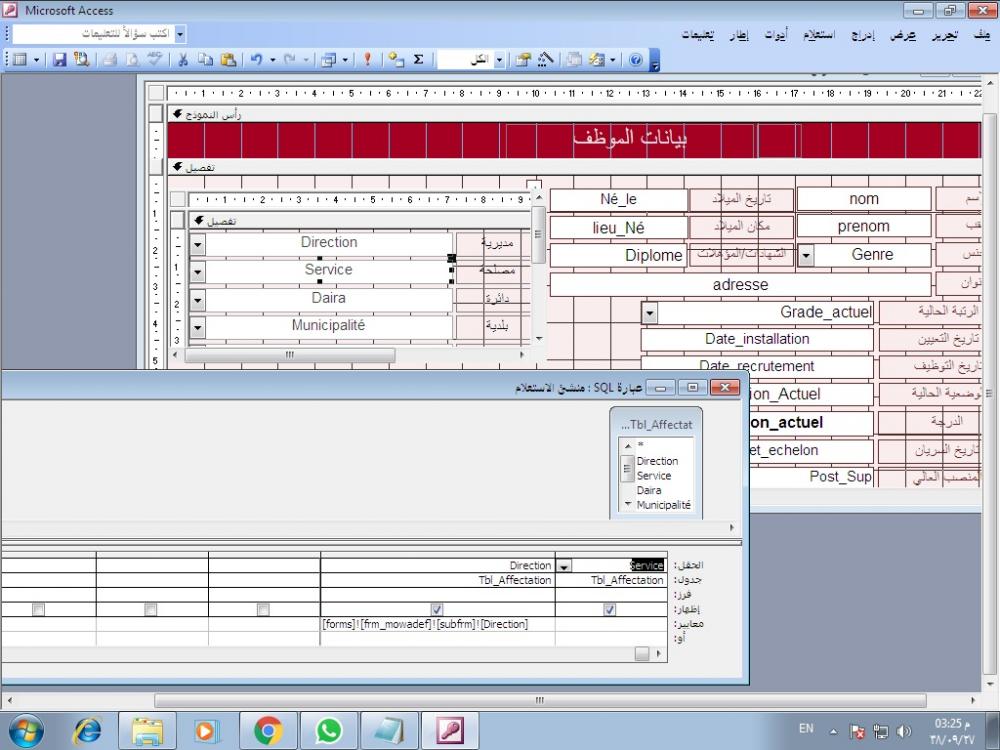
Task: Select the prenom text box on the form
Action: tap(864, 226)
